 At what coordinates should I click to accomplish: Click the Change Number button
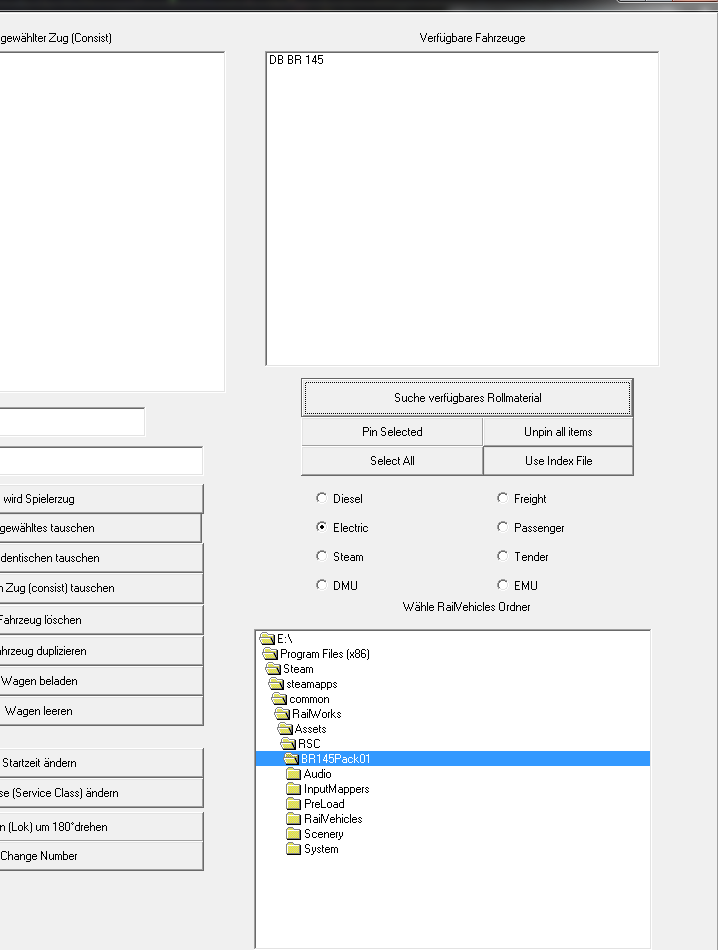click(x=101, y=855)
